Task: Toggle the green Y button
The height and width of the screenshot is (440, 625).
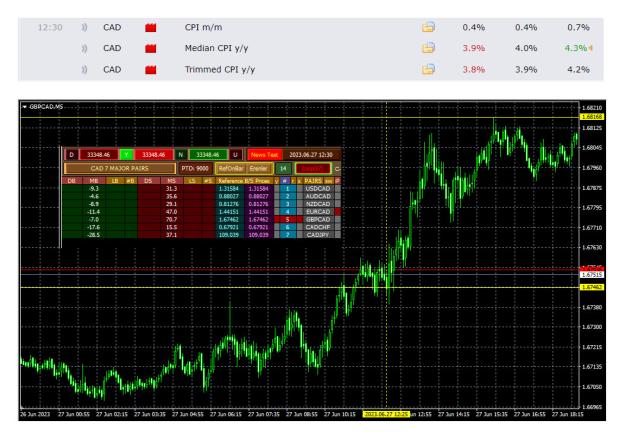Action: coord(126,155)
